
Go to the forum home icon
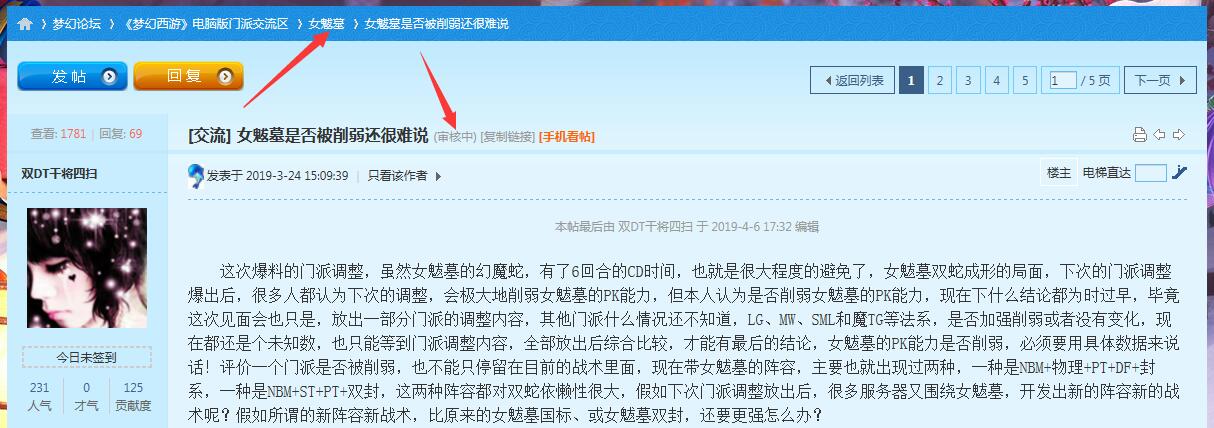25,24
